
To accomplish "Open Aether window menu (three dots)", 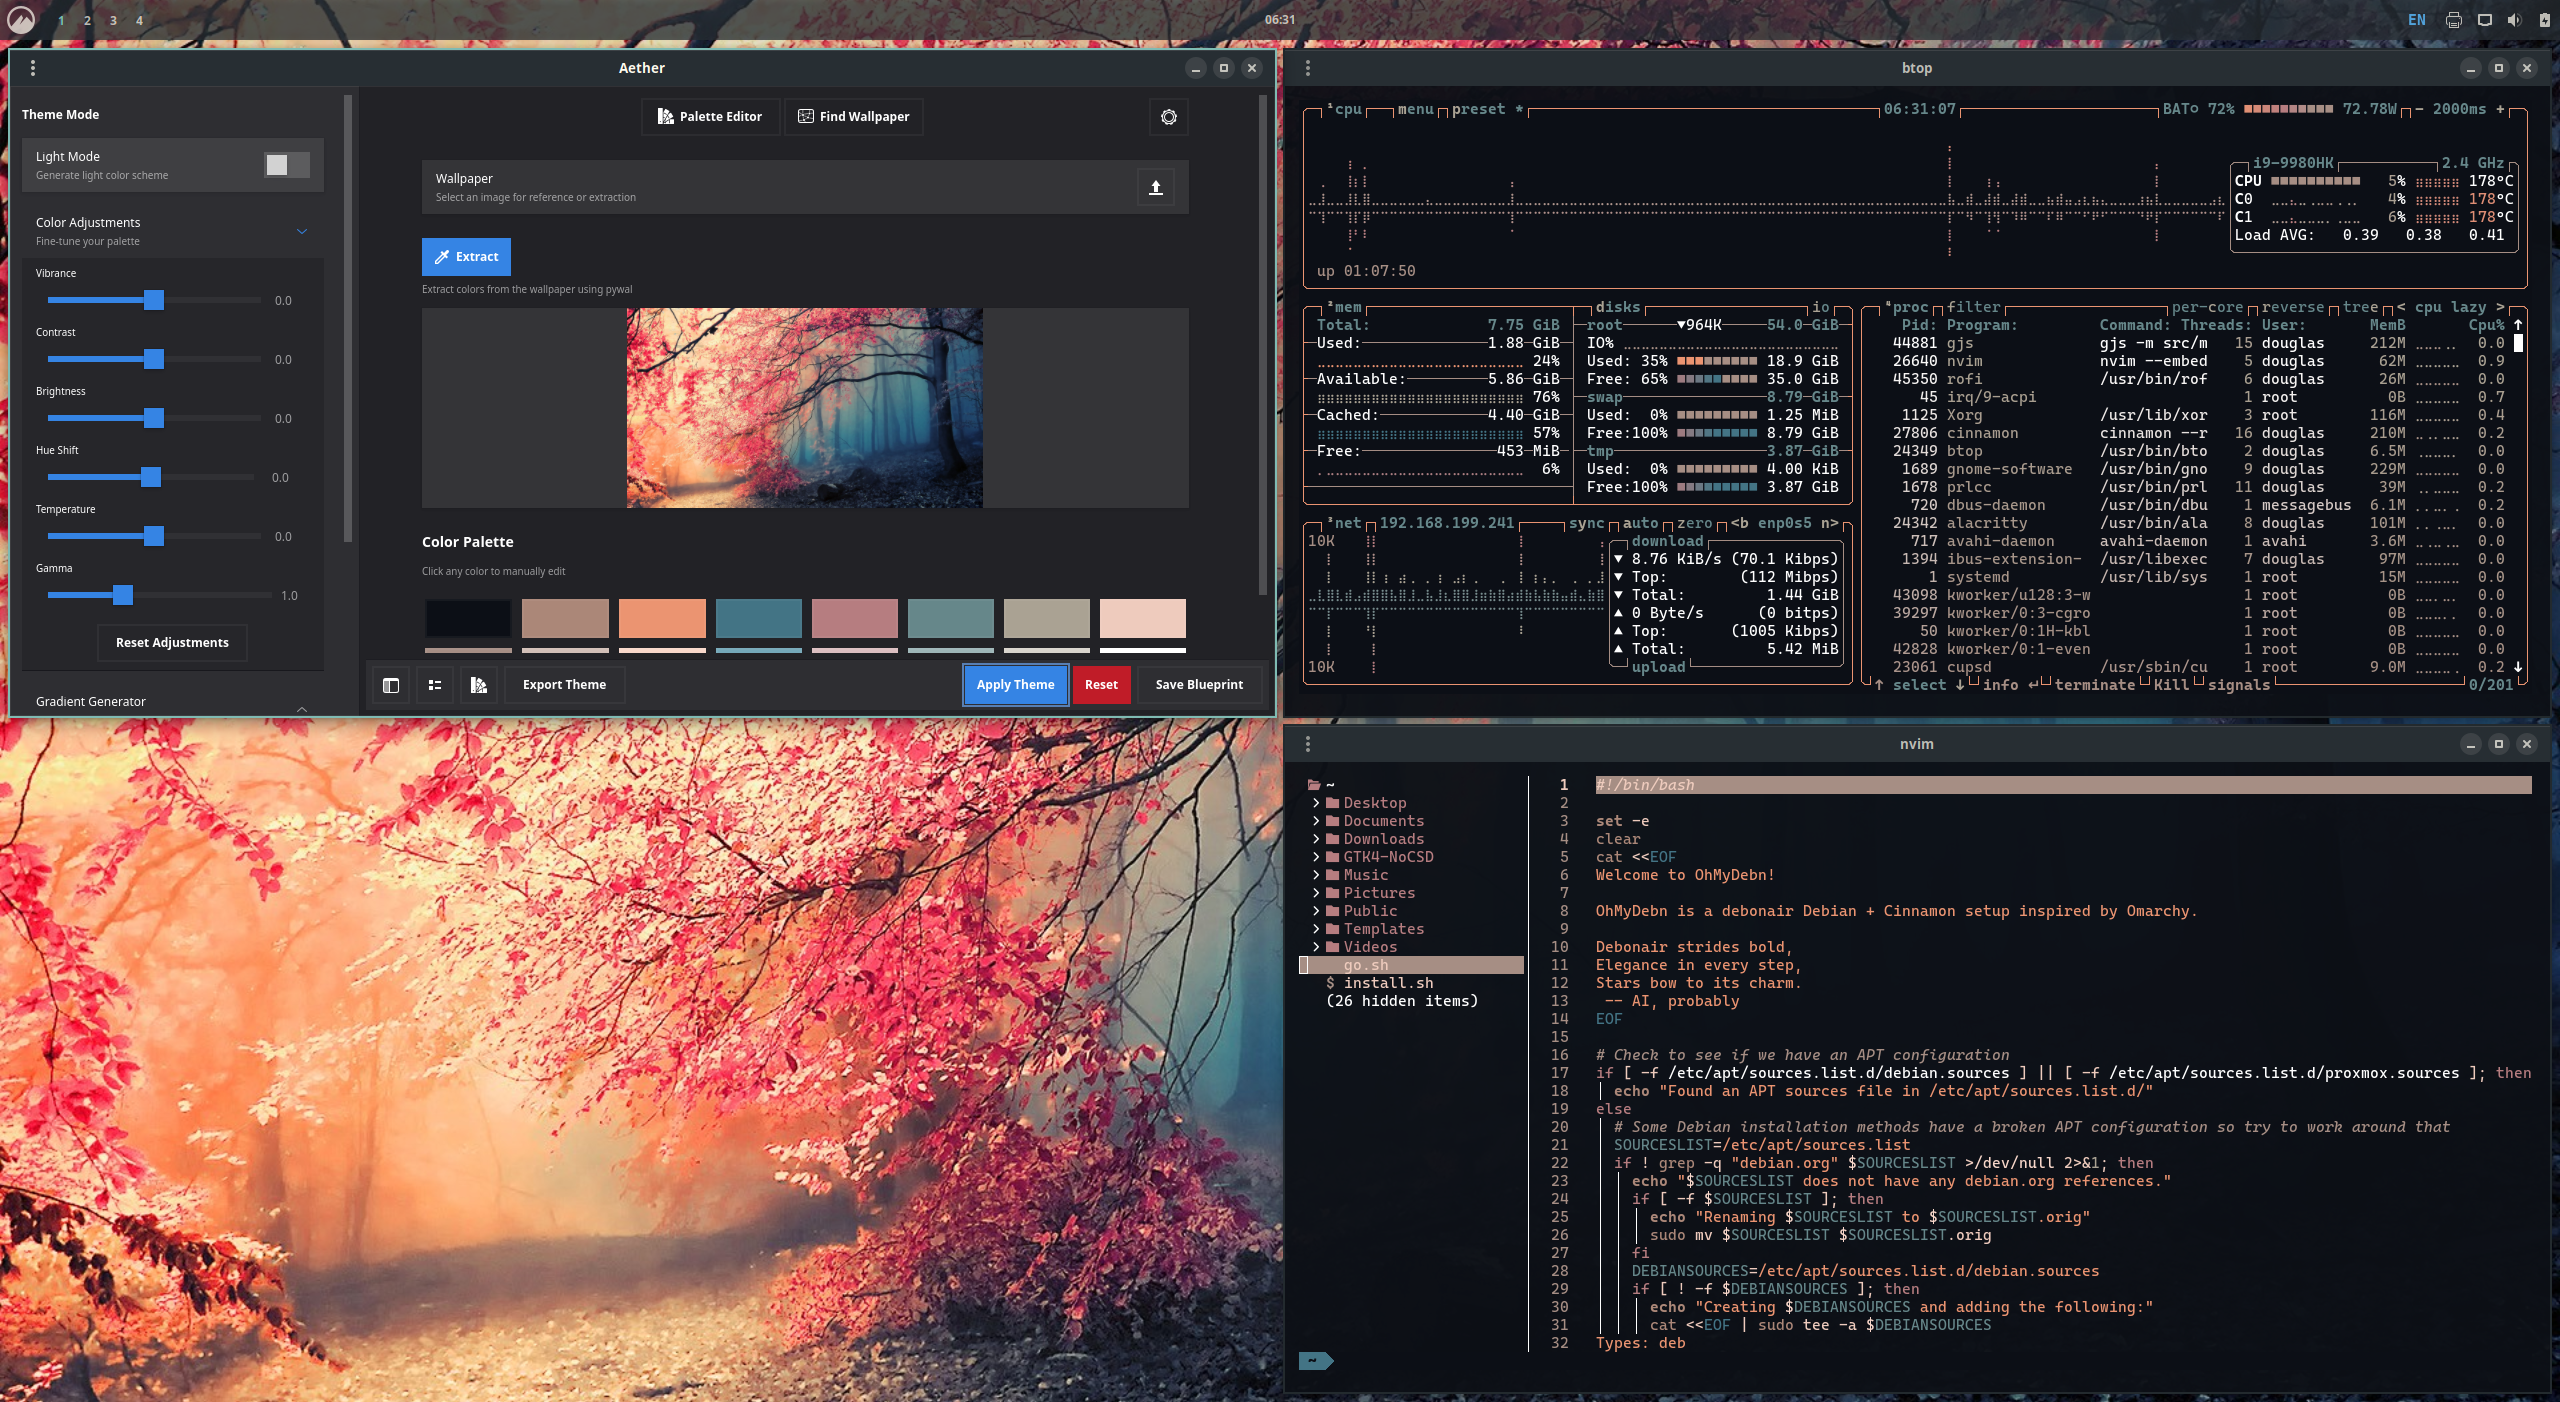I will 33,68.
